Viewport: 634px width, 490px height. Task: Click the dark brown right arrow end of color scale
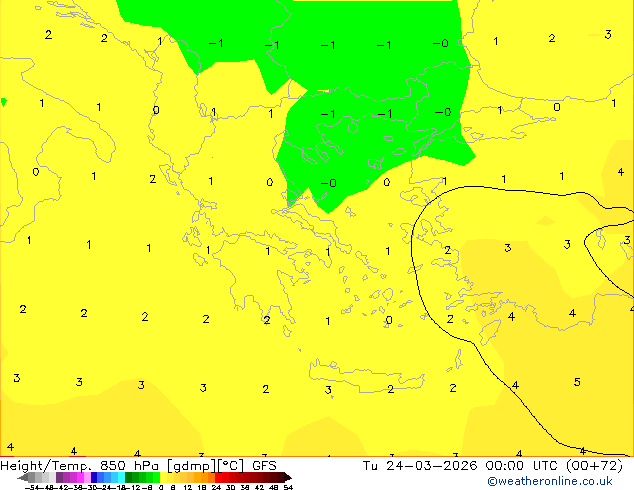point(288,477)
